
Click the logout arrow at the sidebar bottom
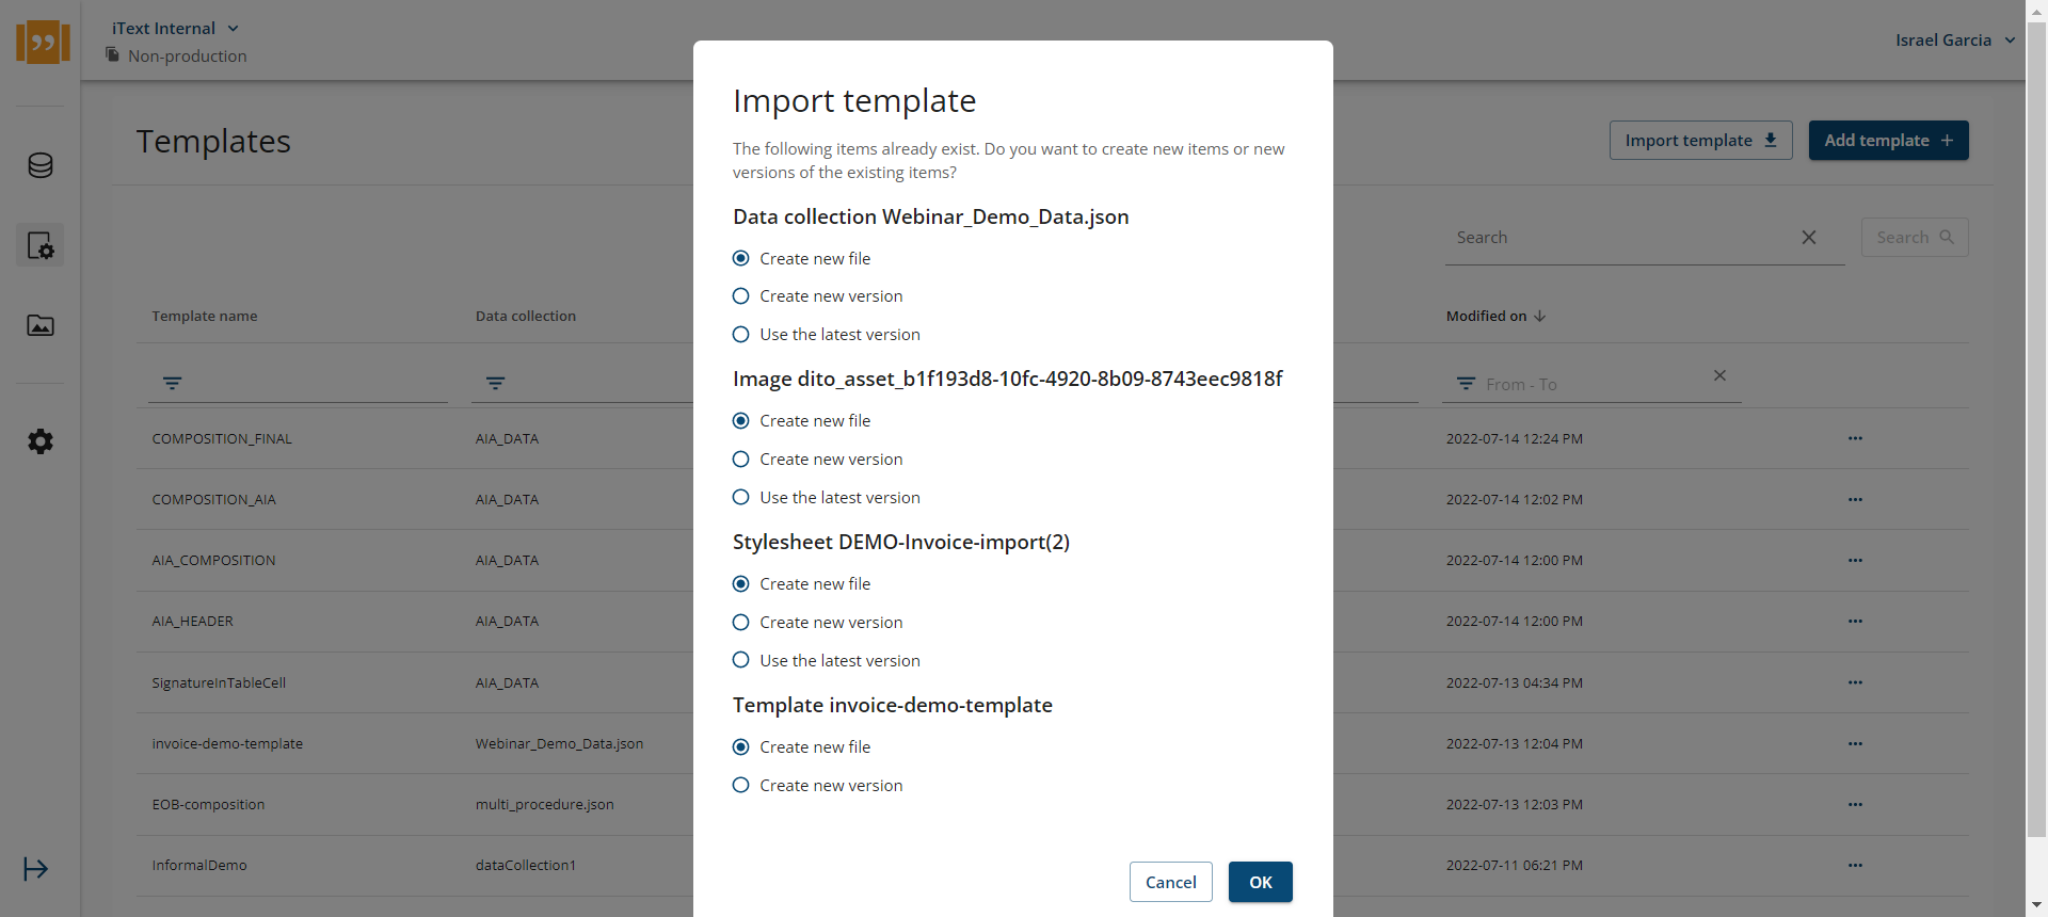36,869
